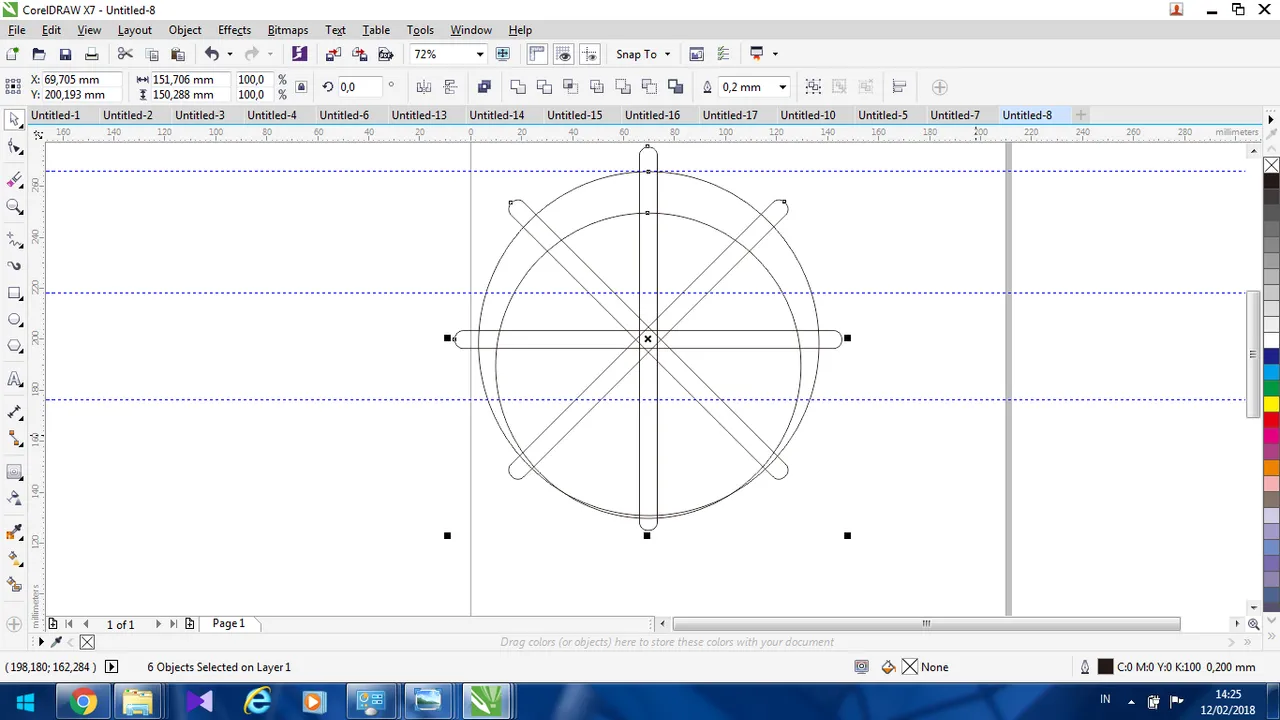1280x720 pixels.
Task: Open application launcher dropdown arrow
Action: coord(774,54)
